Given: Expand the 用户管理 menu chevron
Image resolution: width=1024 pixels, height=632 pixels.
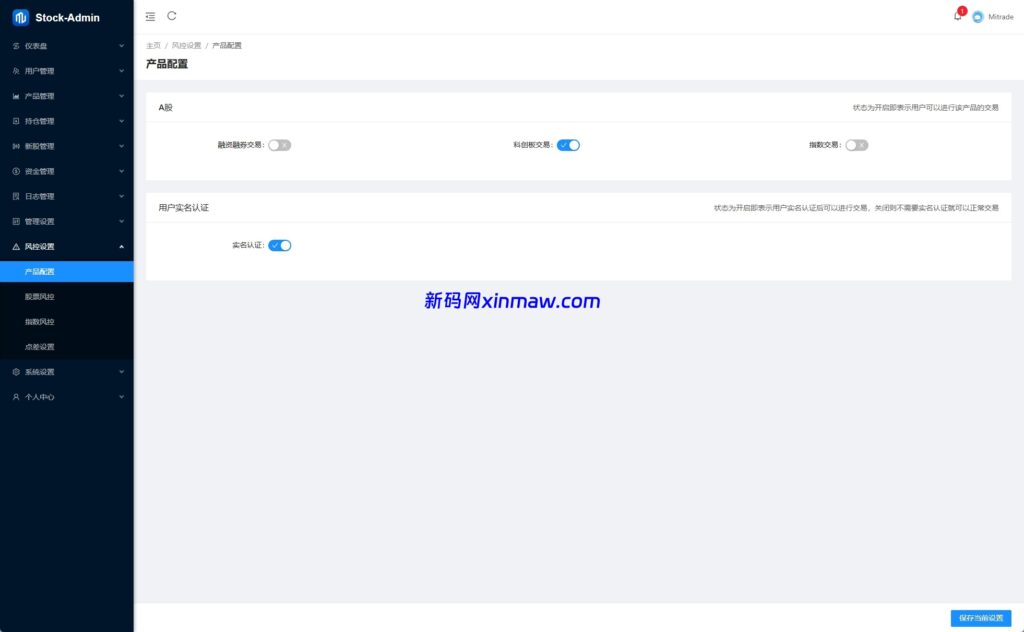Looking at the screenshot, I should pyautogui.click(x=121, y=71).
